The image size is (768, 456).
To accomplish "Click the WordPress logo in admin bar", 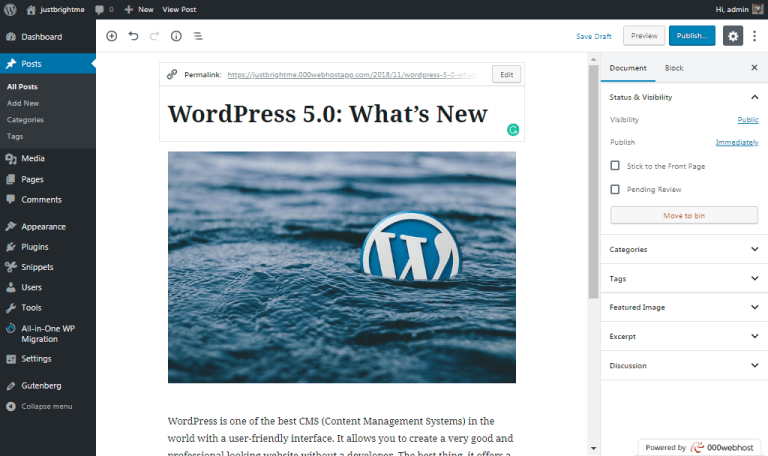I will pyautogui.click(x=10, y=9).
